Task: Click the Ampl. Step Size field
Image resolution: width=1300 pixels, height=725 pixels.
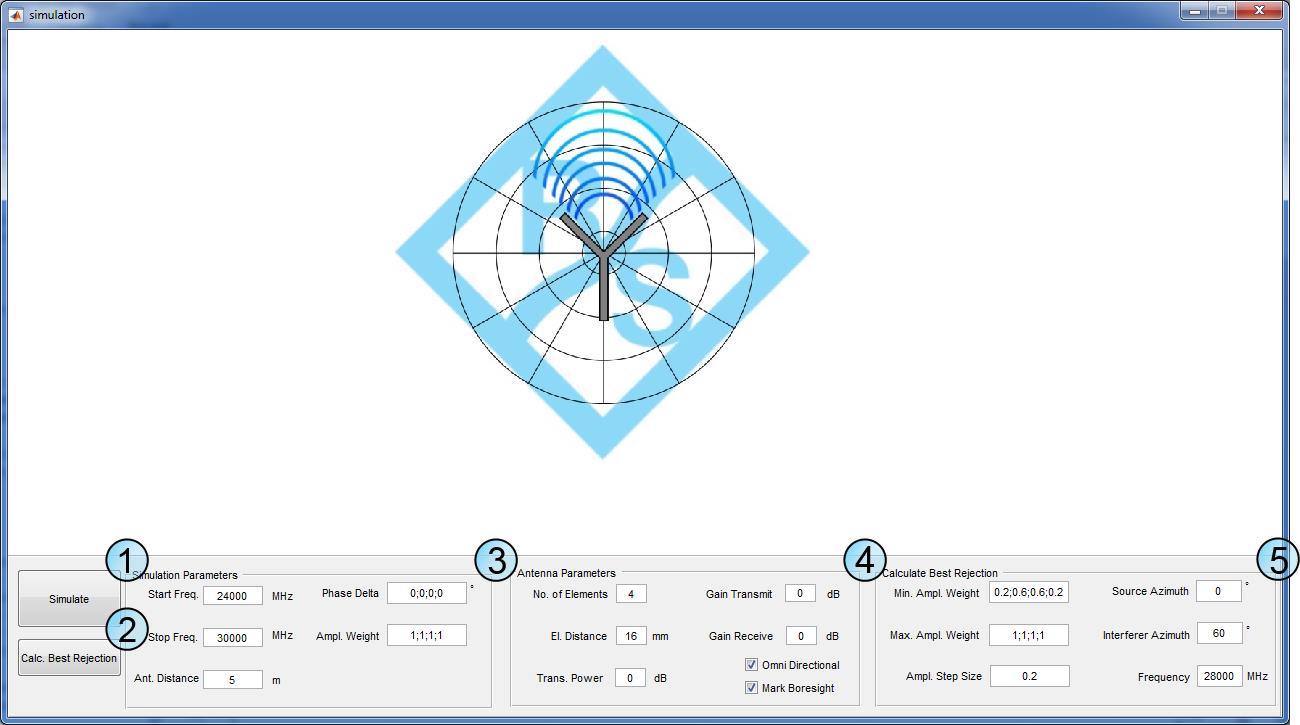Action: coord(1029,676)
